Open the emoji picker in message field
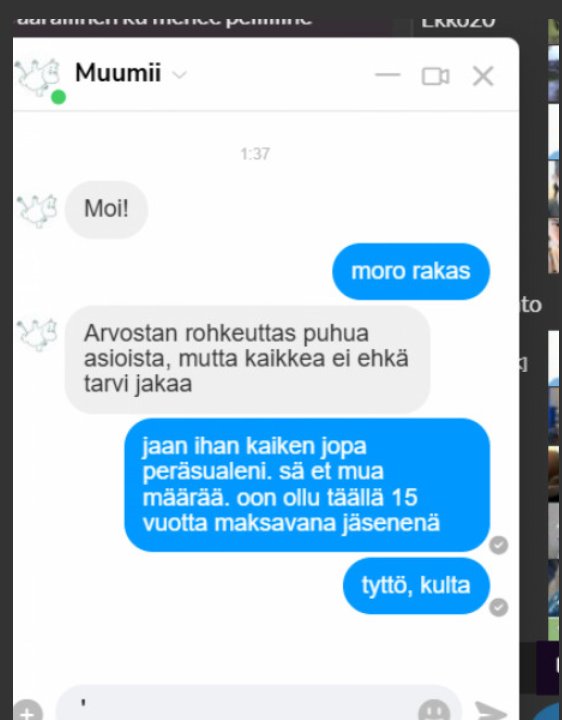This screenshot has width=562, height=720. click(434, 711)
